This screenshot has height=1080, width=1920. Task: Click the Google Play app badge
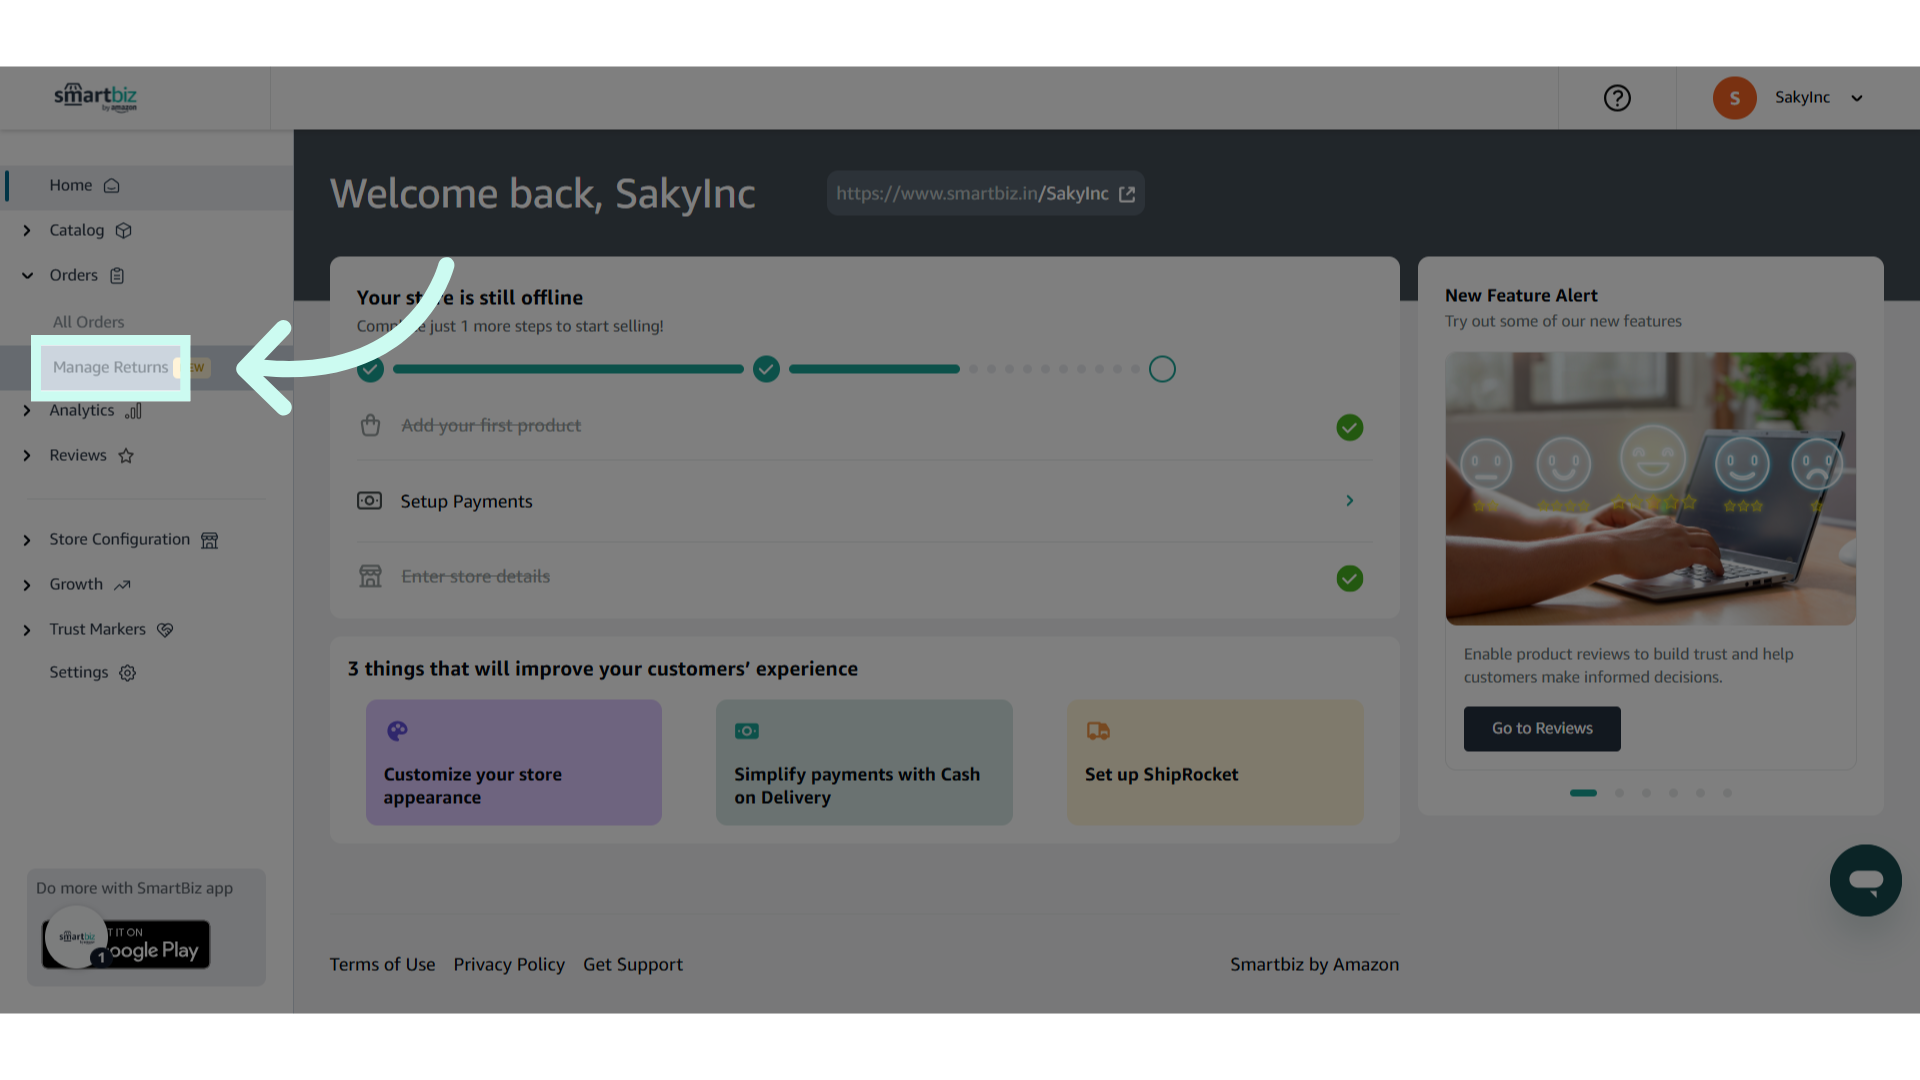[x=126, y=944]
